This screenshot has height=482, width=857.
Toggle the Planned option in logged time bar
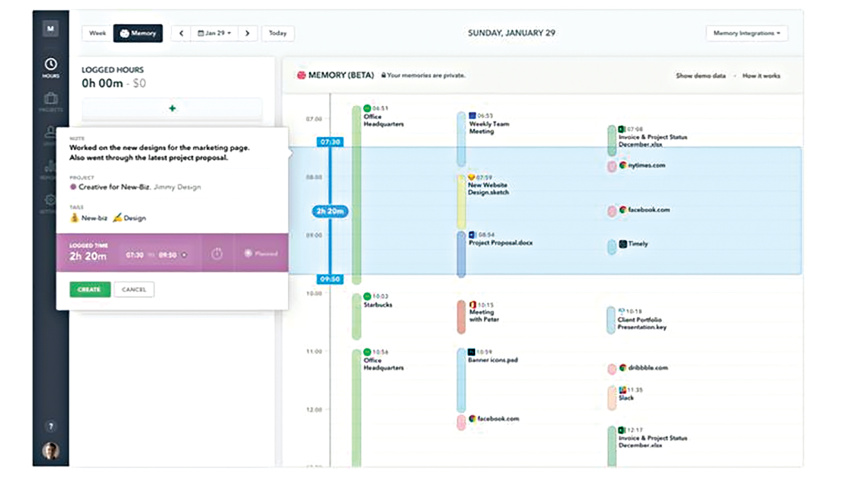(262, 254)
